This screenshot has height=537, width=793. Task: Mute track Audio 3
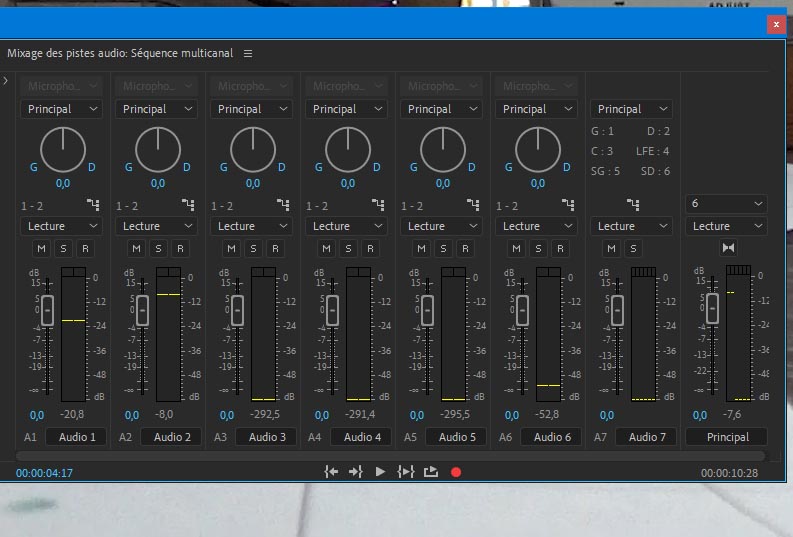[x=232, y=248]
